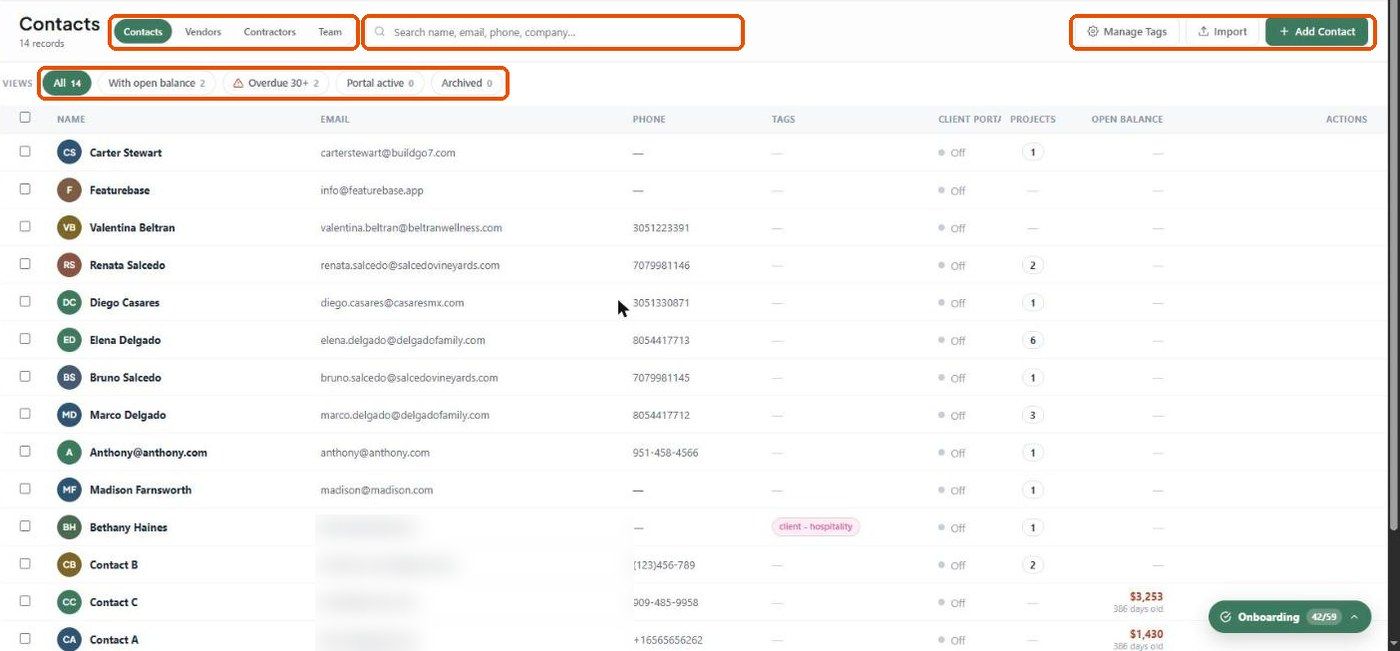This screenshot has height=651, width=1400.
Task: Check the box for Featurebase
Action: (25, 188)
